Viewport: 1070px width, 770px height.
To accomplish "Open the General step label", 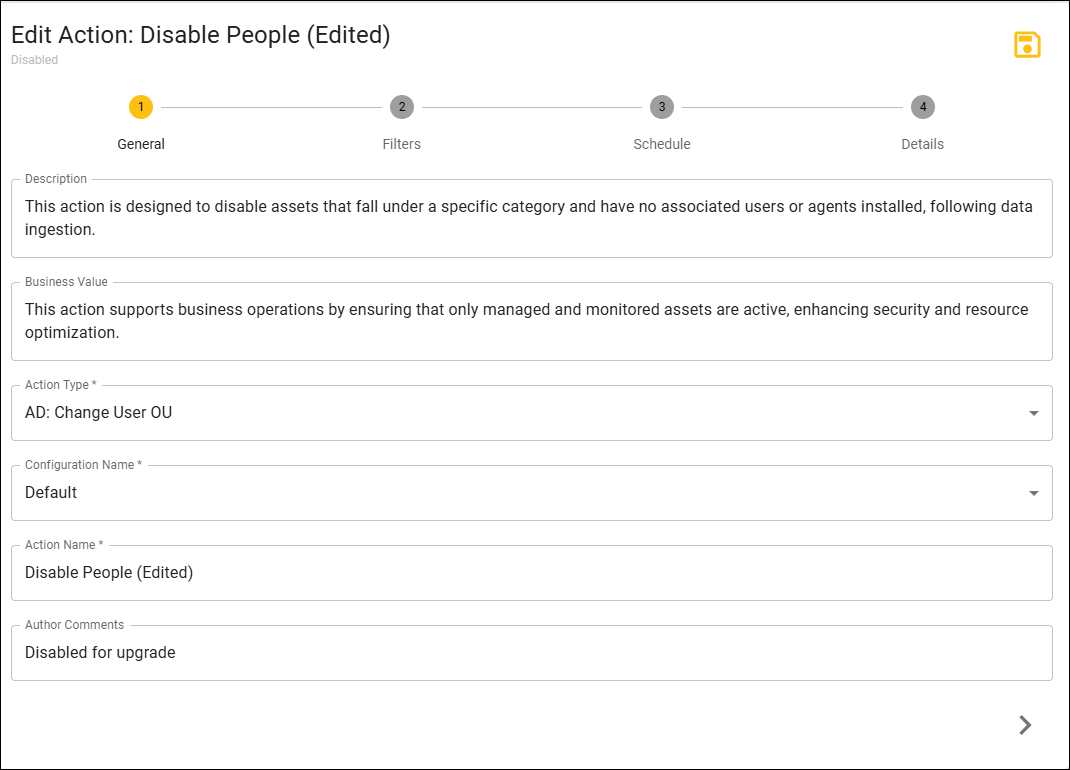I will coord(141,144).
